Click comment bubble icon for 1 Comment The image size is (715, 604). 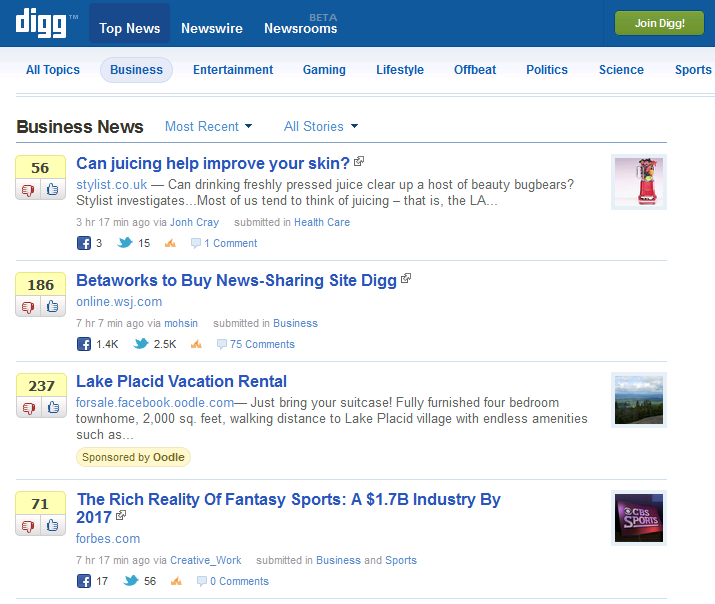pyautogui.click(x=196, y=243)
